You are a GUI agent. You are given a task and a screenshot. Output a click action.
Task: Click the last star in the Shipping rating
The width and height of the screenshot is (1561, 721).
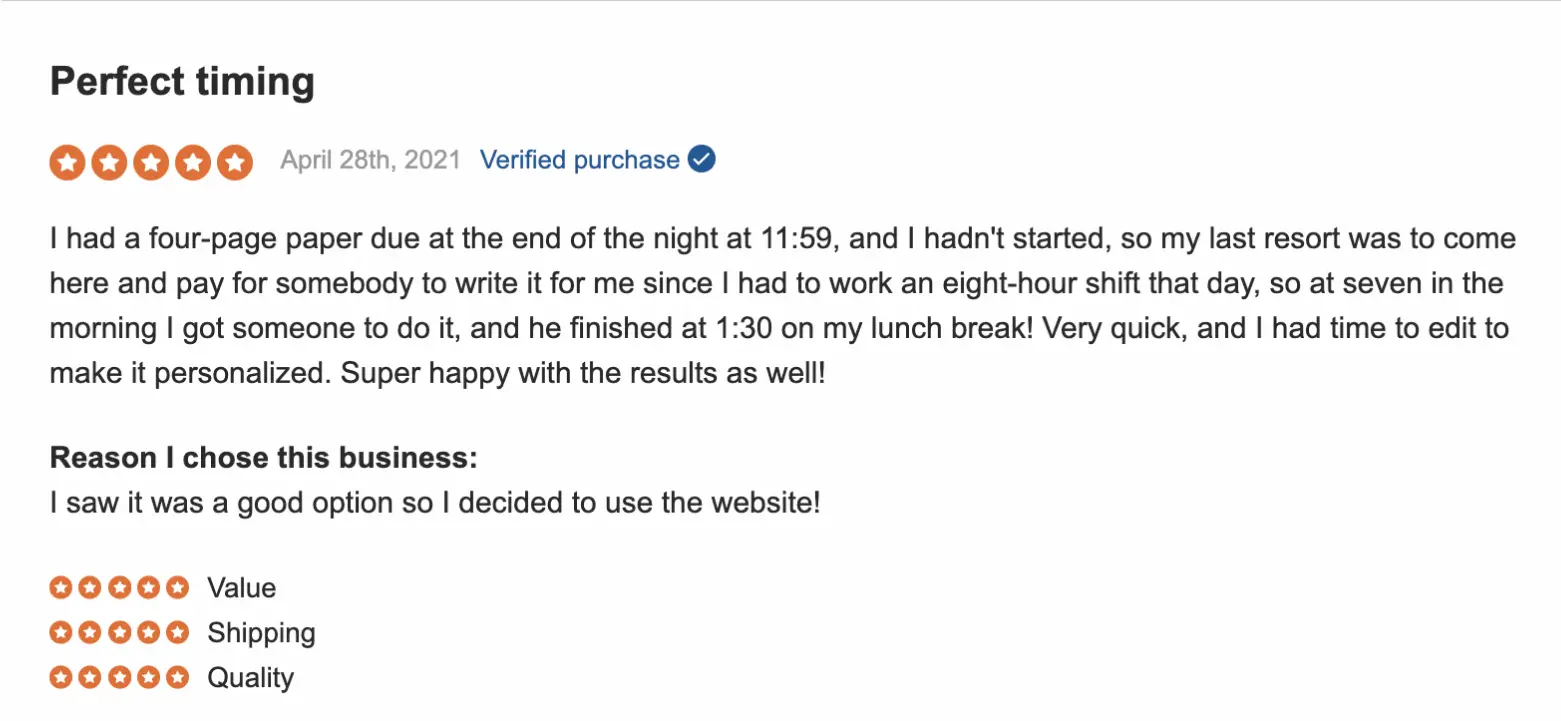click(x=177, y=632)
